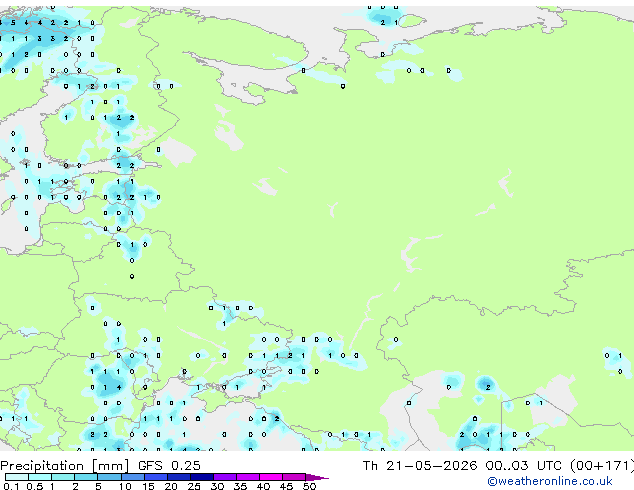Screen dimensions: 634x490
Task: Click the legend swatch for 2 to 5 mm
Action: pyautogui.click(x=86, y=477)
